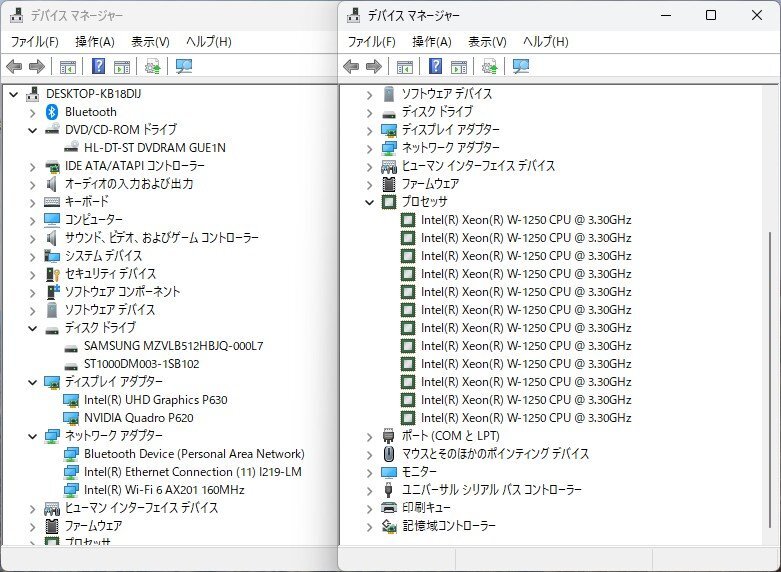Expand ファームウェア node in right window

(370, 185)
